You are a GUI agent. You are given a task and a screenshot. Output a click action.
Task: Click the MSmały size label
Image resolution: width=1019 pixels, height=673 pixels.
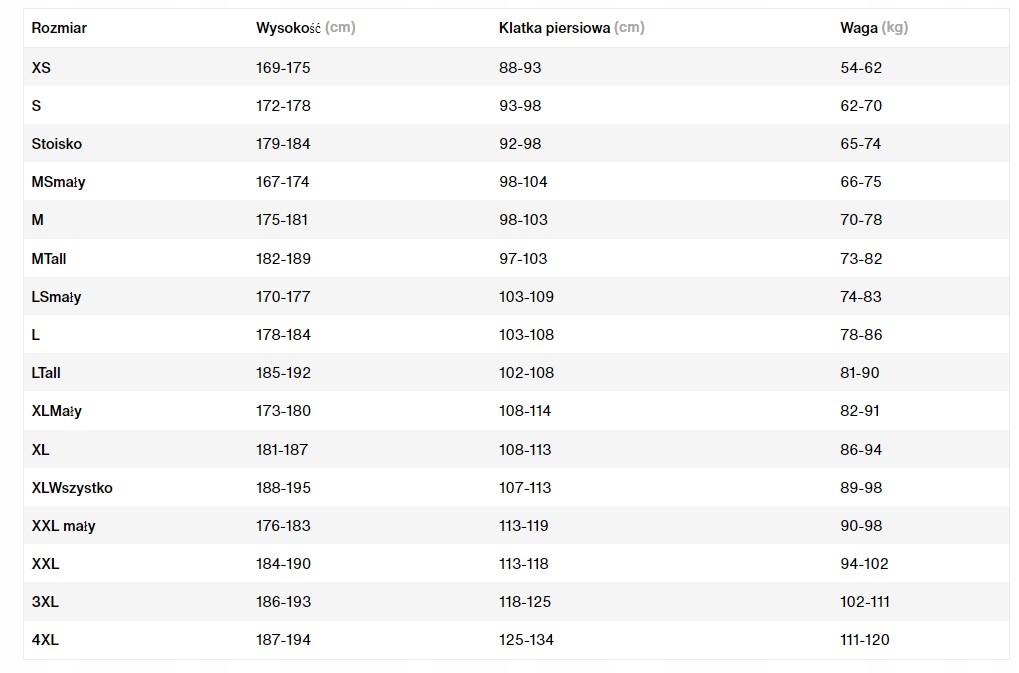(59, 182)
